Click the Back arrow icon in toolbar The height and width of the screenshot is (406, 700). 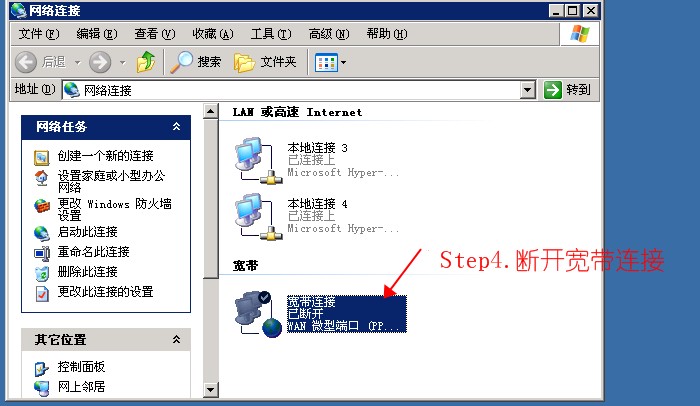[x=25, y=62]
